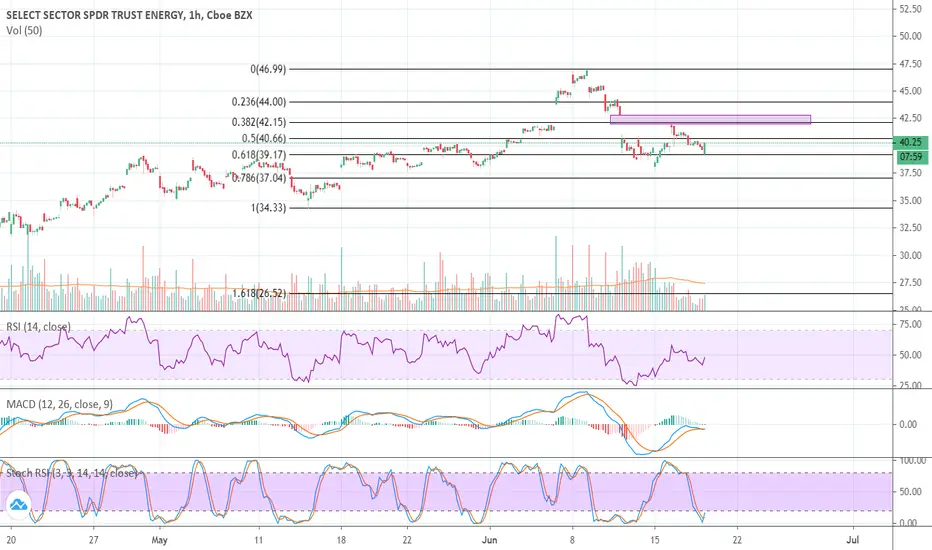The width and height of the screenshot is (932, 550).
Task: Select the purple resistance zone rectangle
Action: [x=710, y=120]
